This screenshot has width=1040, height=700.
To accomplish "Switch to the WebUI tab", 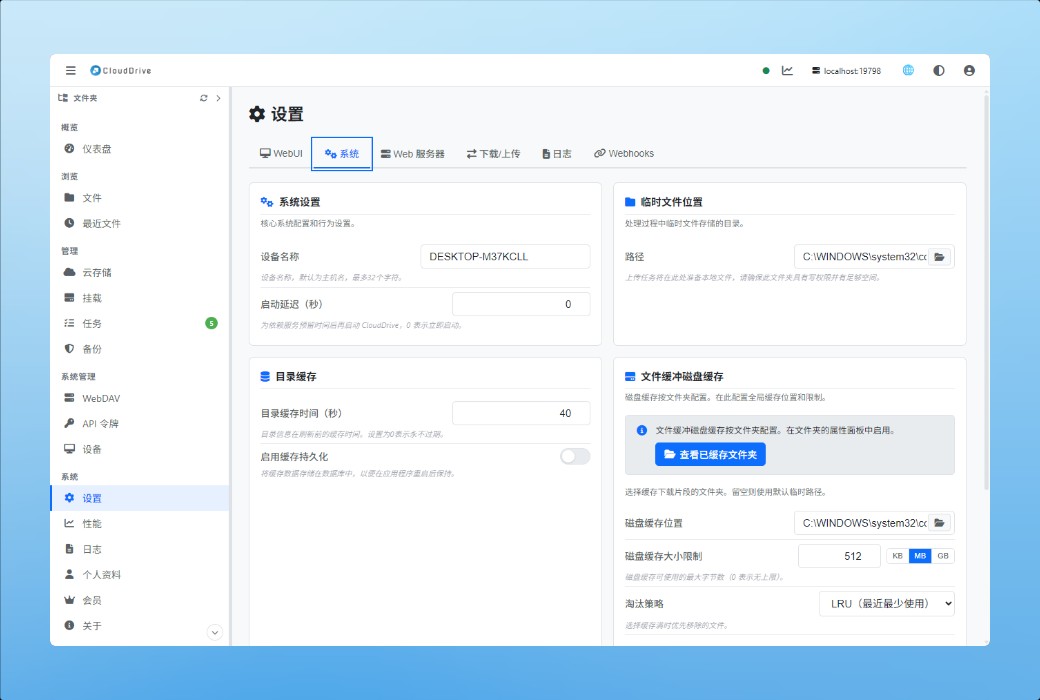I will click(x=281, y=153).
